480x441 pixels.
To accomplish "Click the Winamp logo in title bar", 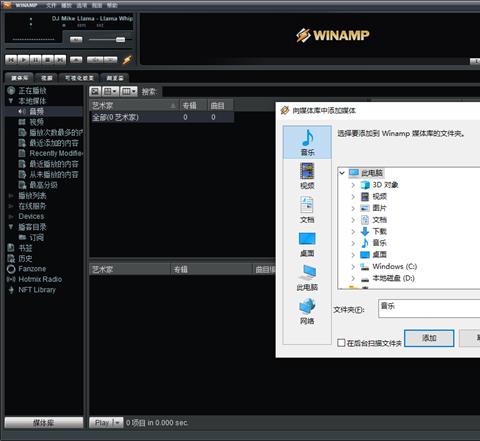I will tap(7, 5).
